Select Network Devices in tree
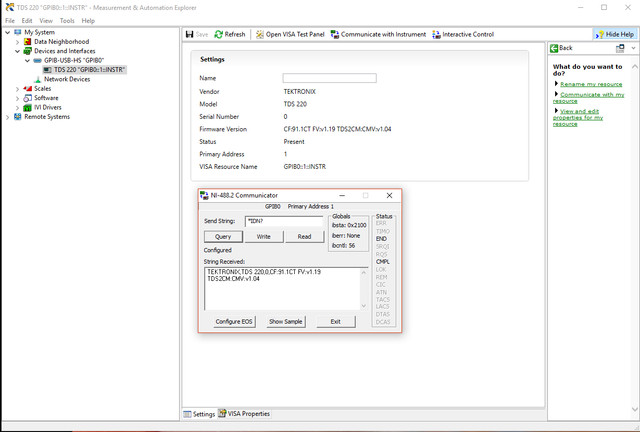This screenshot has height=432, width=640. [x=66, y=79]
